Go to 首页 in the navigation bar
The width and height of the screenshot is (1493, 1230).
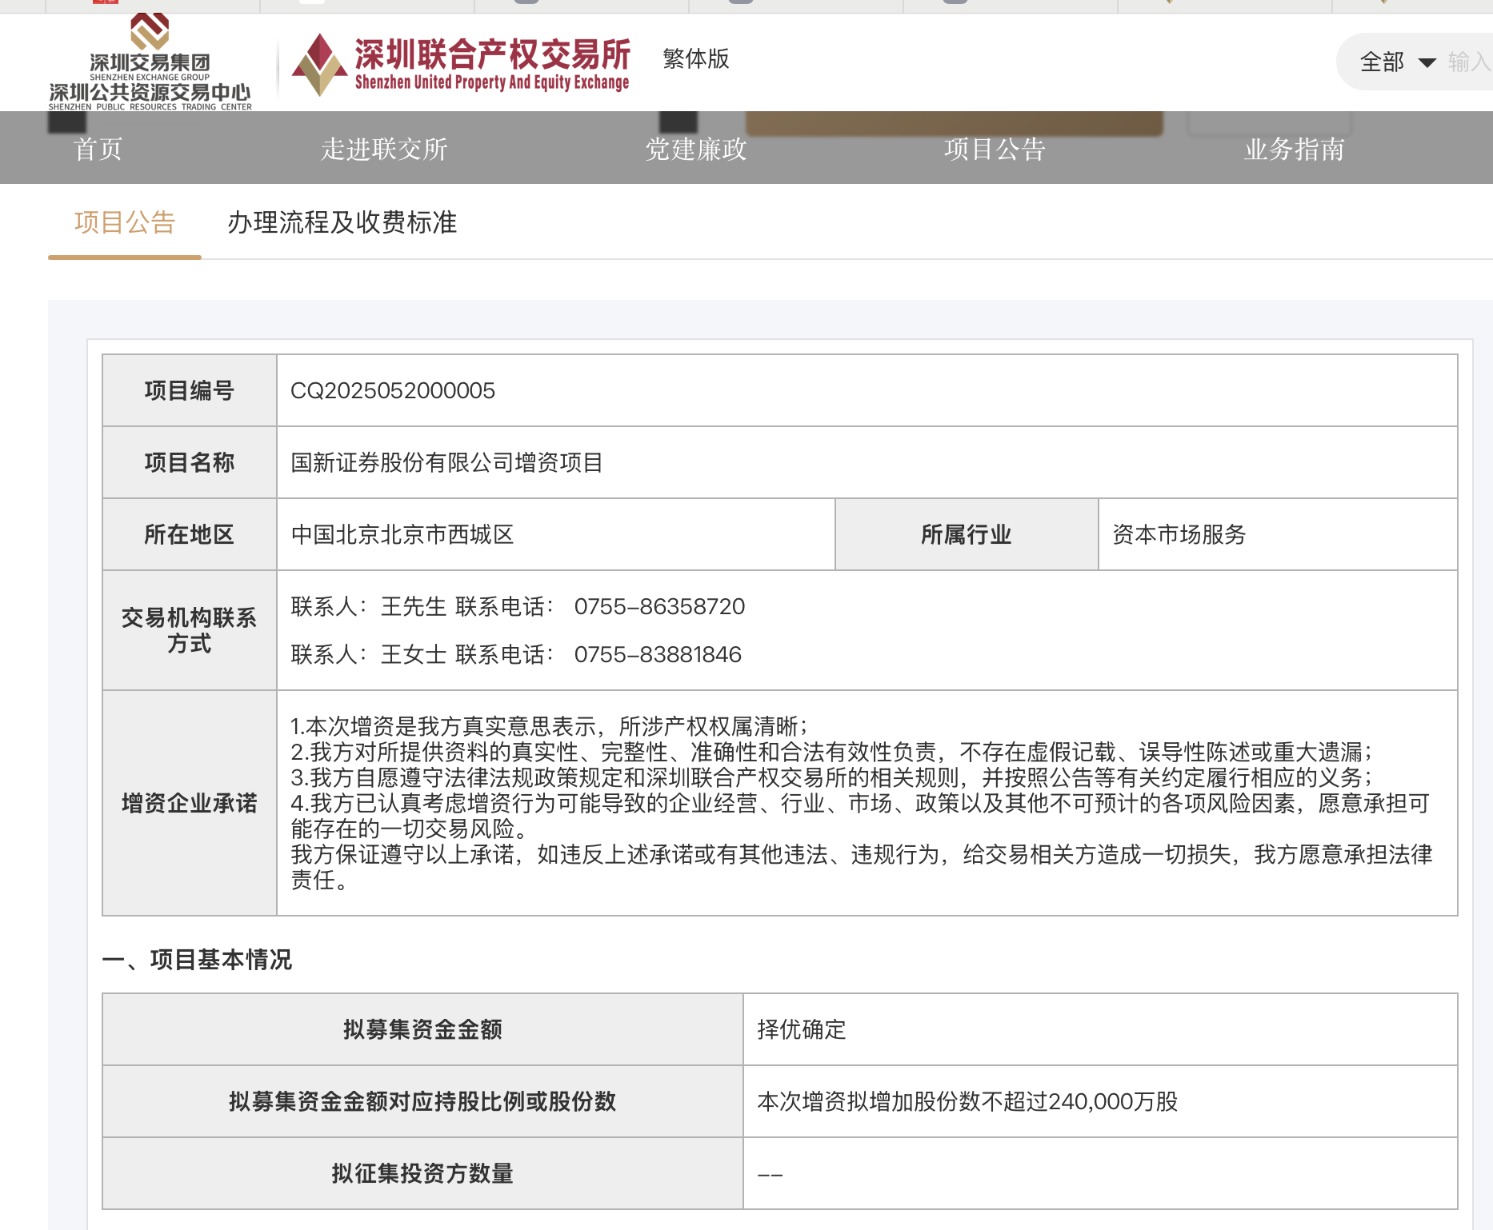tap(98, 149)
